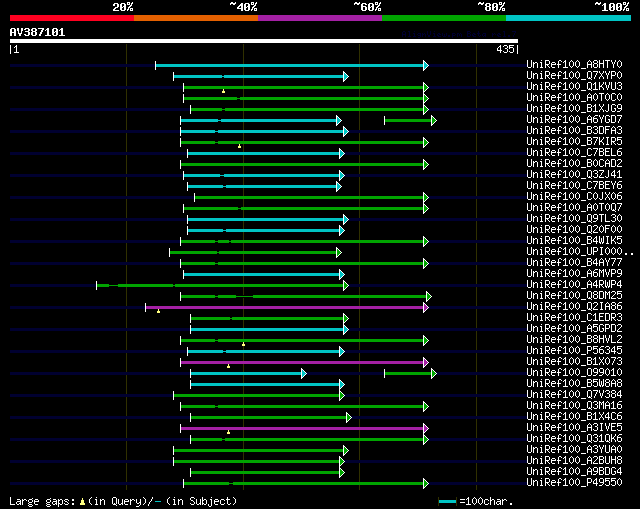Select UniRef100_B1XJG9 entry label
The width and height of the screenshot is (640, 509).
tap(574, 109)
